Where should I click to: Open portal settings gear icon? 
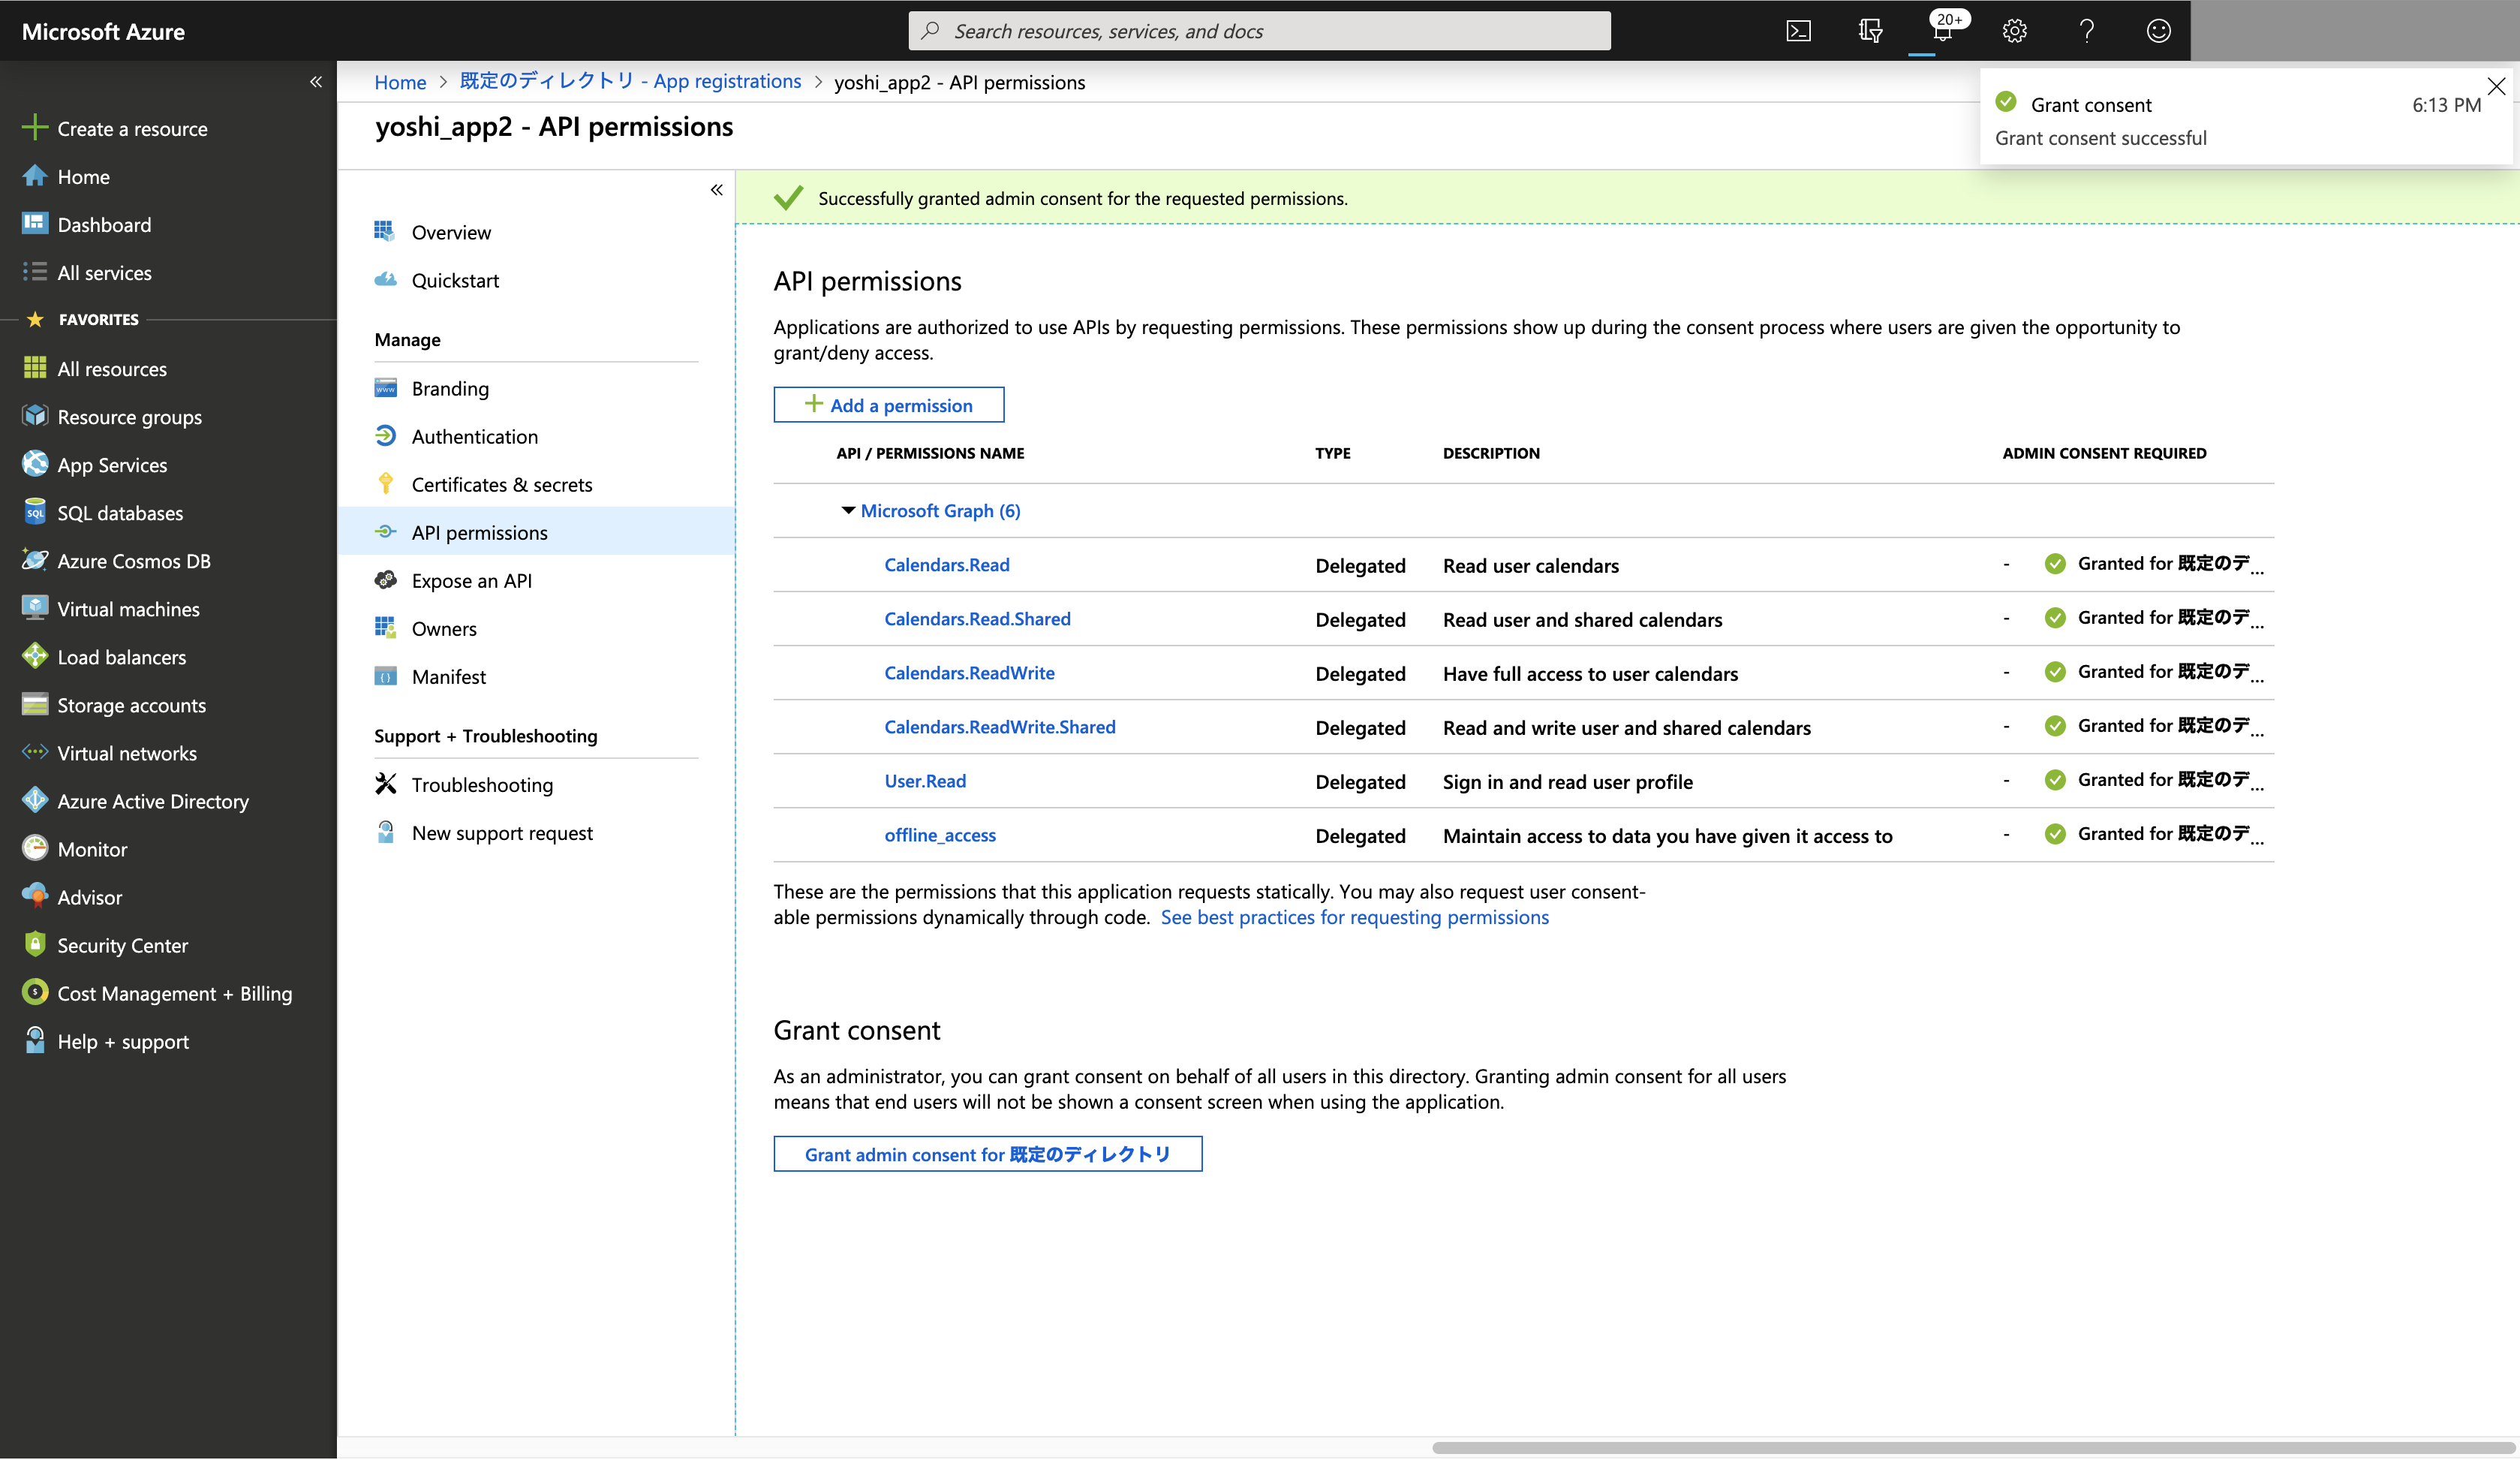pyautogui.click(x=2014, y=31)
